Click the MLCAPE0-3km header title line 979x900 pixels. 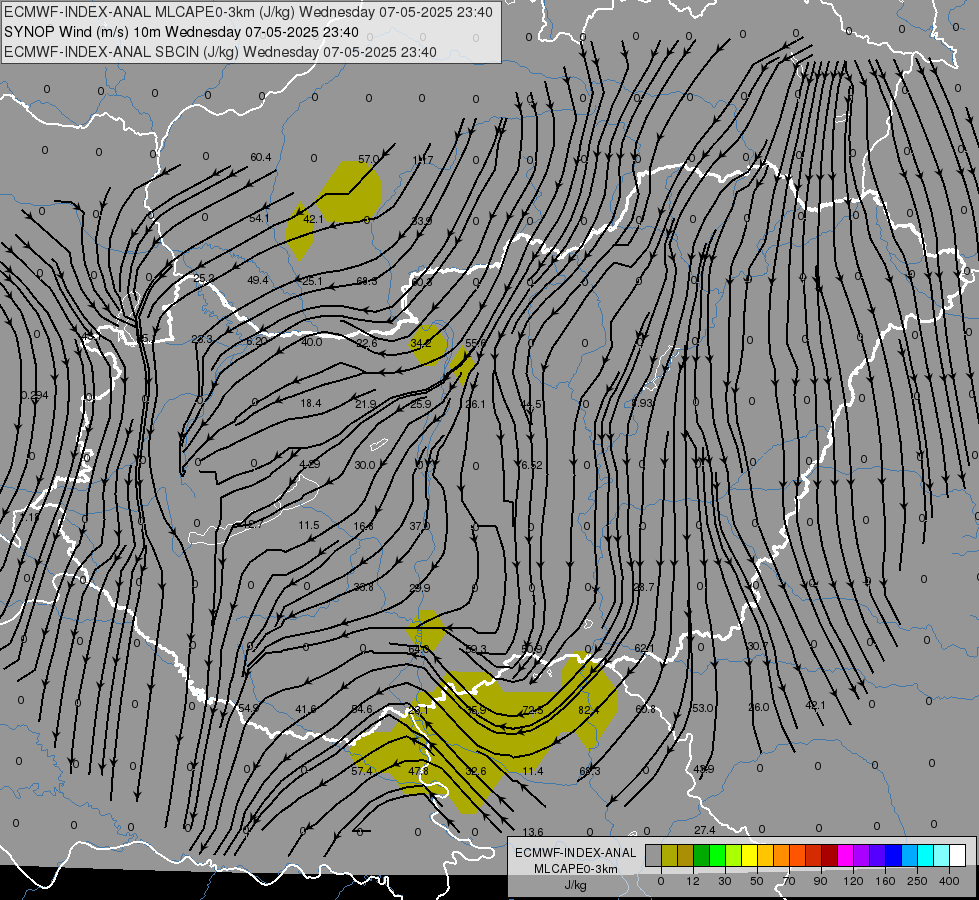tap(248, 12)
